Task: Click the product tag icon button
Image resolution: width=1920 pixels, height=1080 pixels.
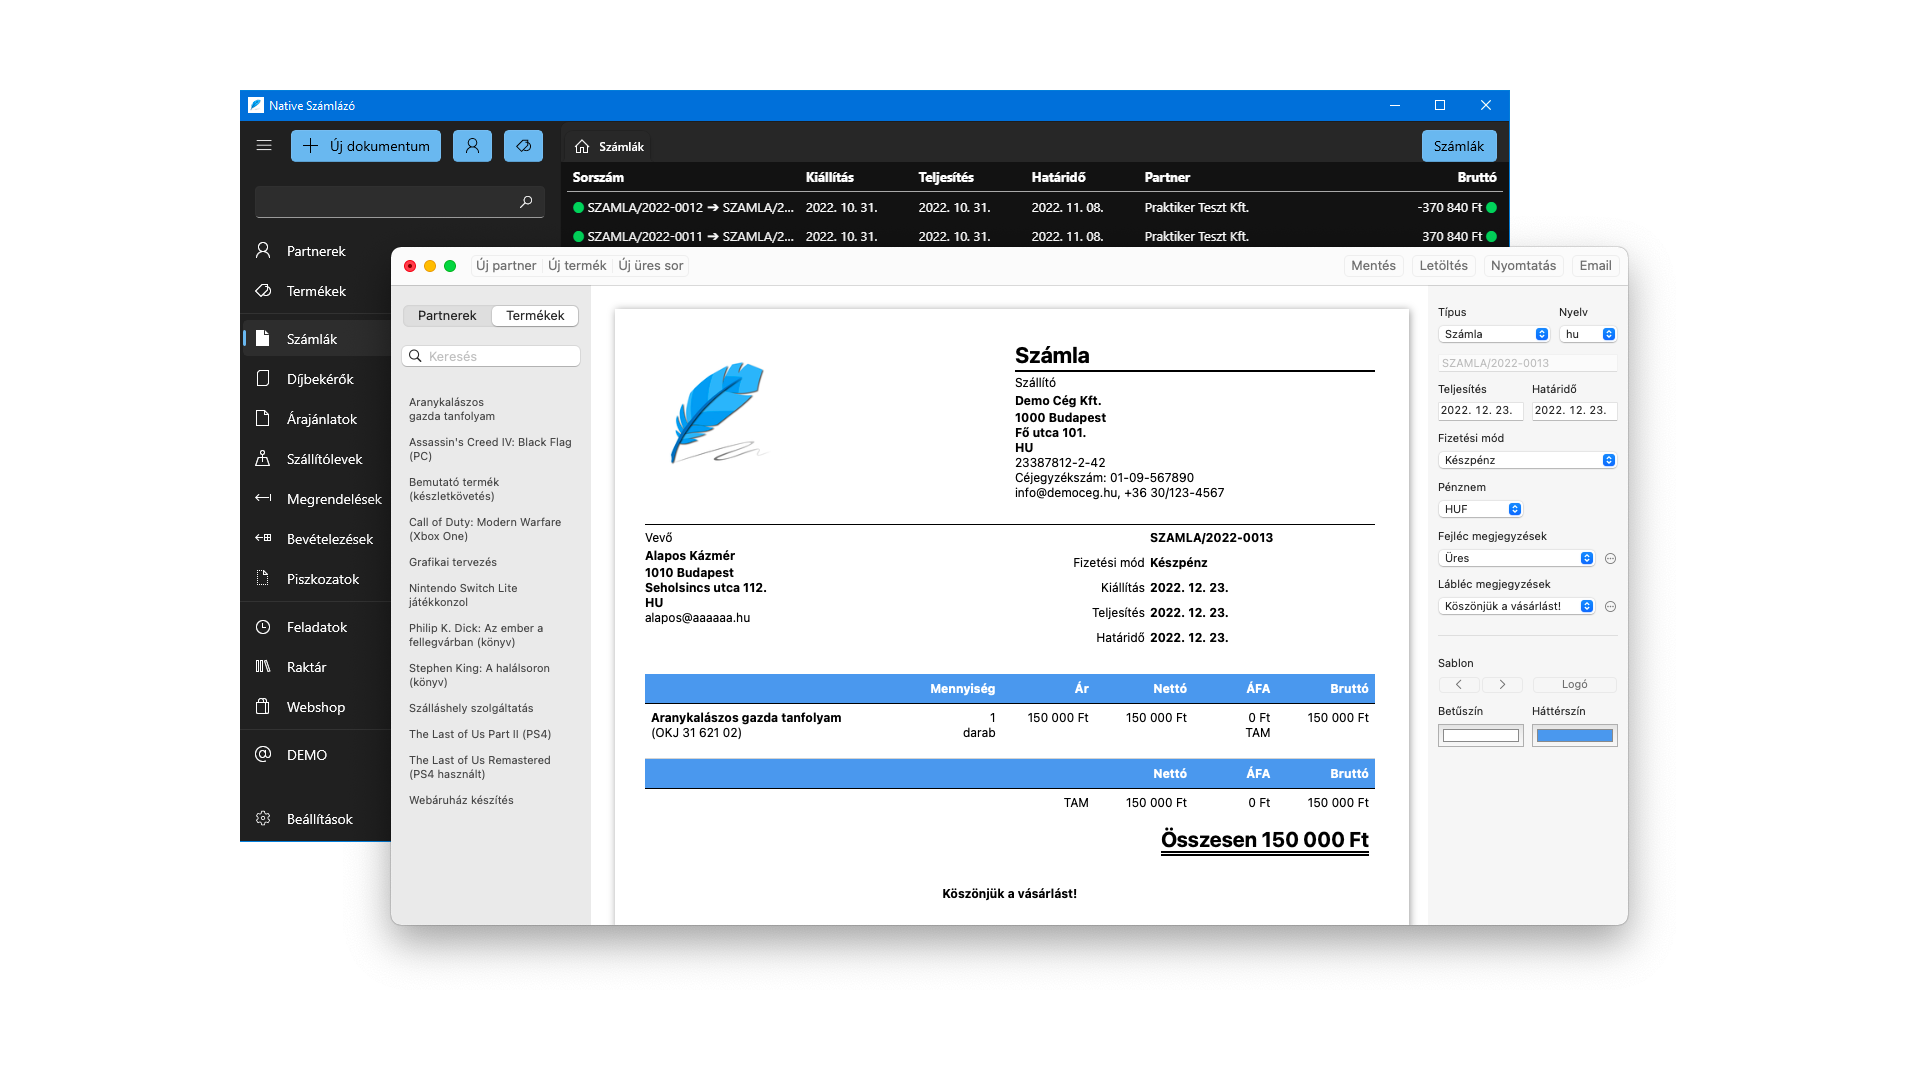Action: point(523,146)
